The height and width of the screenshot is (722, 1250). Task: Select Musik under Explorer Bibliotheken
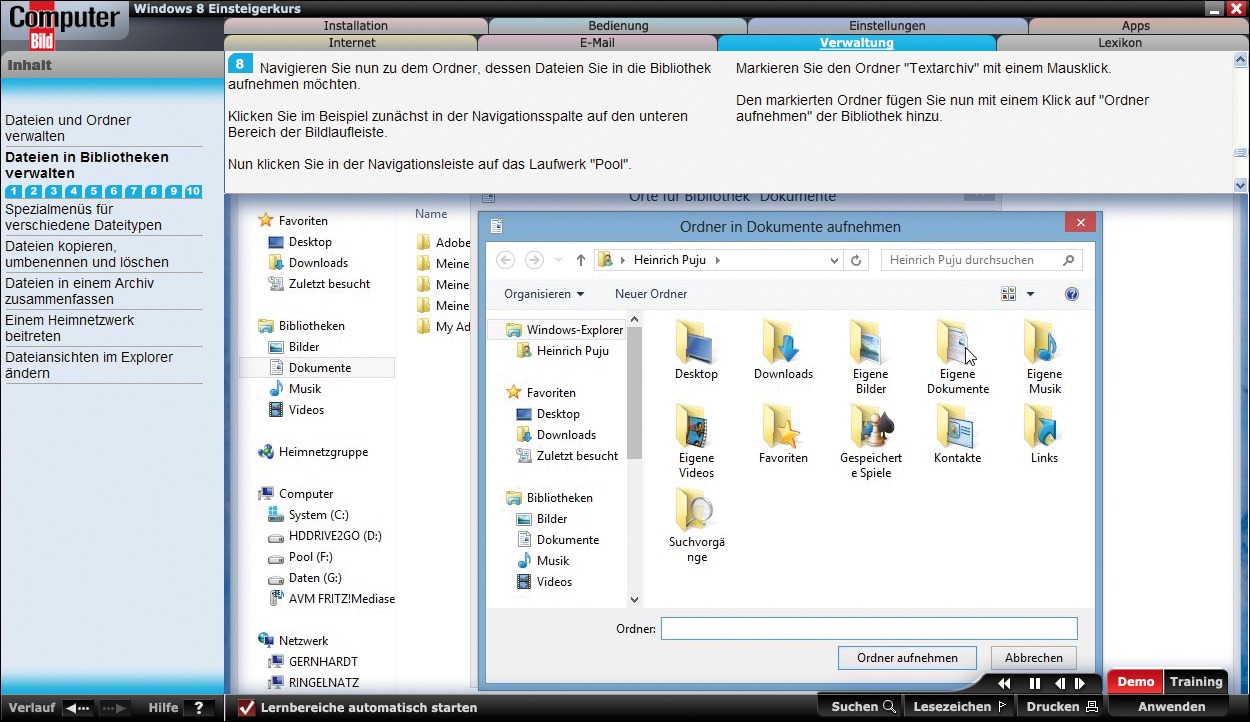tap(295, 389)
